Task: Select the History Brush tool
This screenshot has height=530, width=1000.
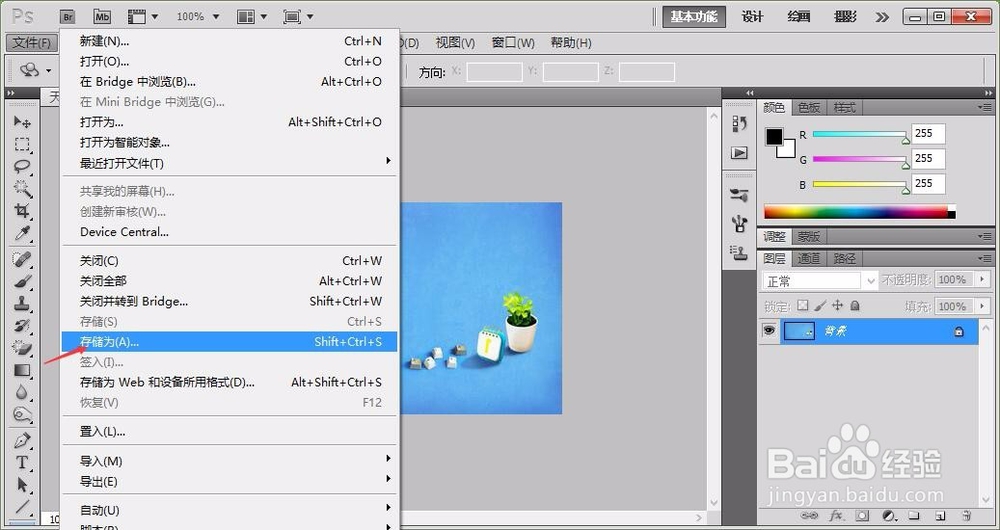Action: point(22,326)
